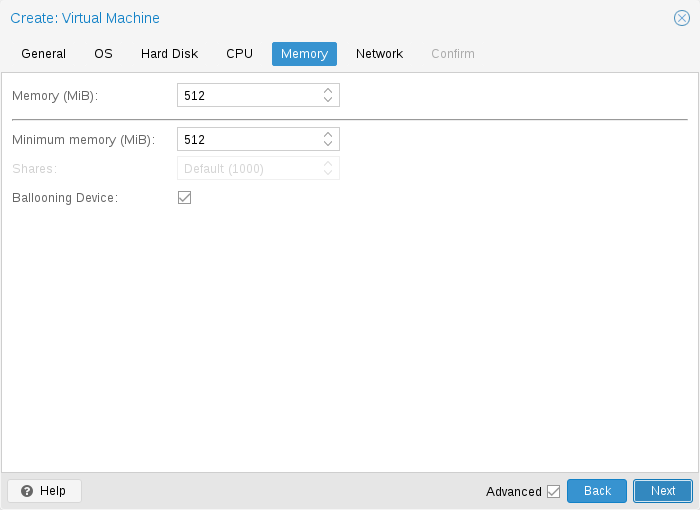Open the OS tab

point(103,54)
